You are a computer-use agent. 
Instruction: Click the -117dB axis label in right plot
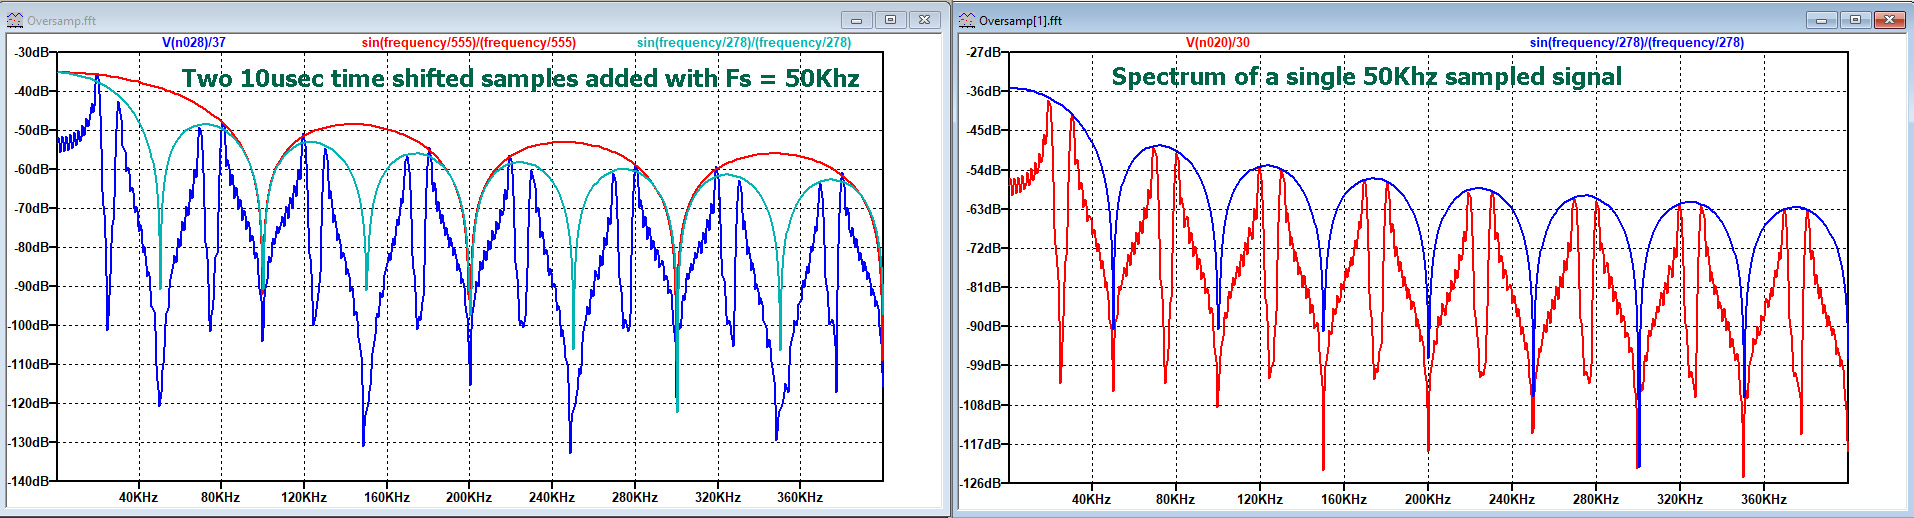coord(981,444)
